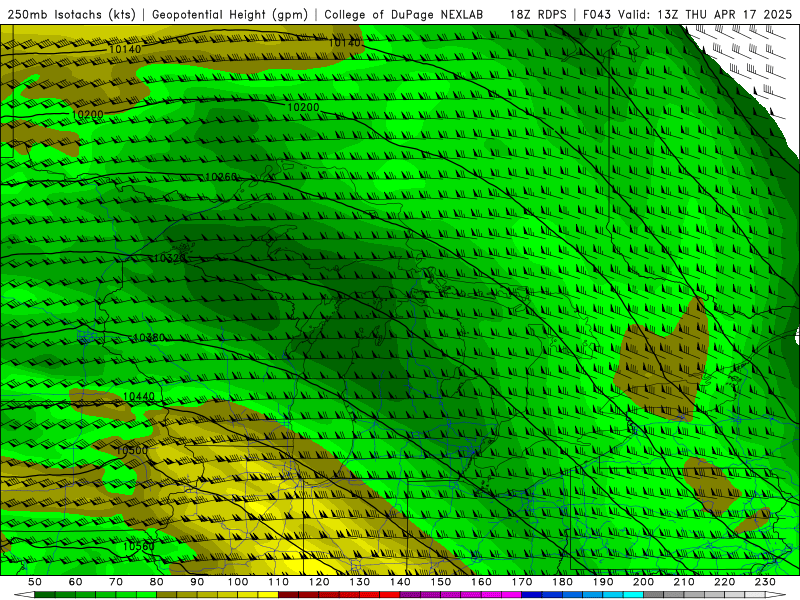Click the 160 value on the color scale
The height and width of the screenshot is (600, 800).
pos(481,582)
